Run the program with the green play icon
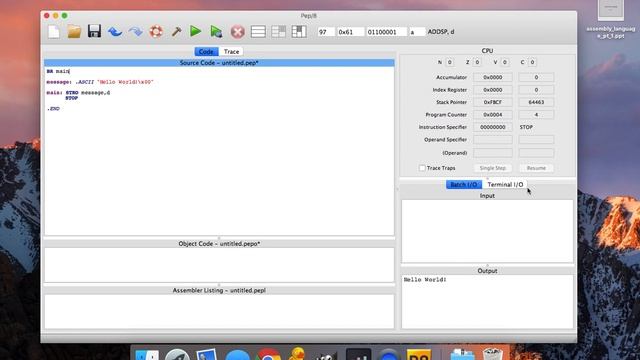 tap(196, 31)
